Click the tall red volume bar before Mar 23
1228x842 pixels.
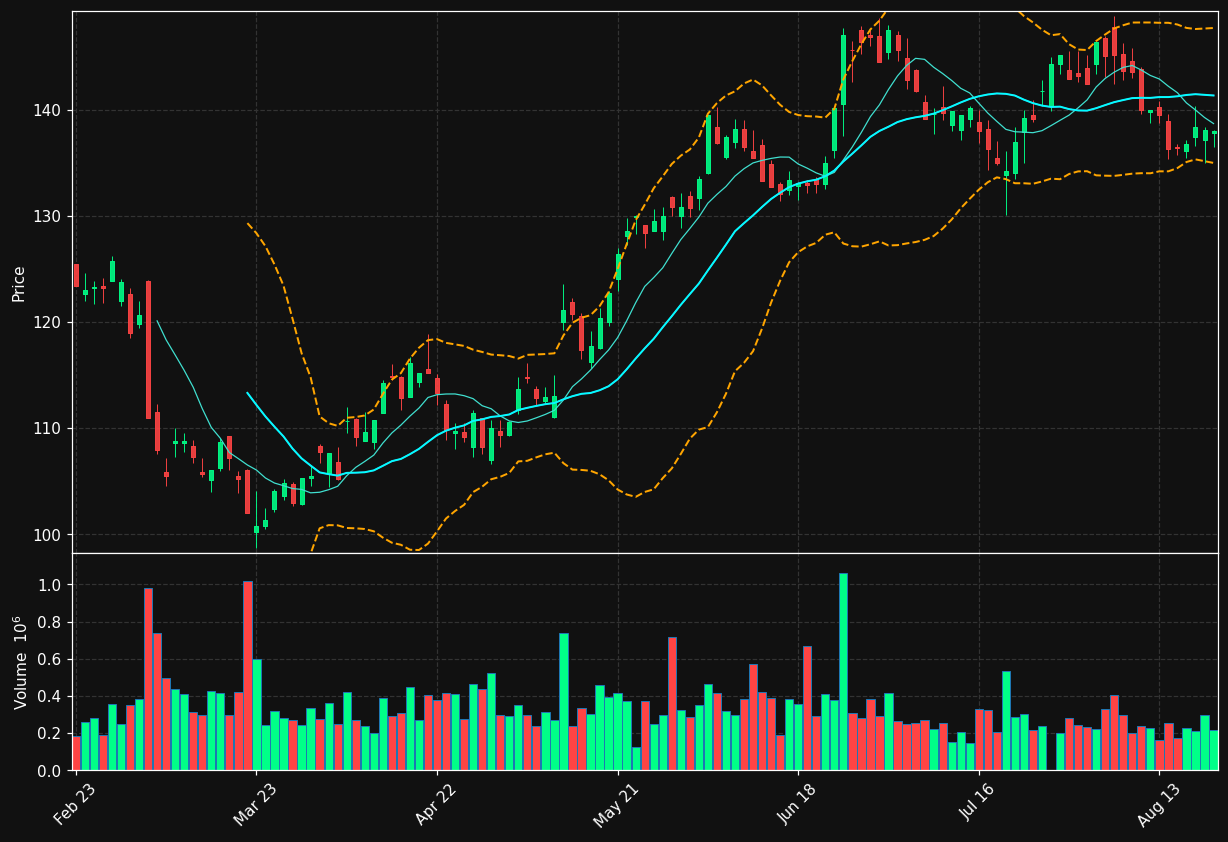(247, 676)
